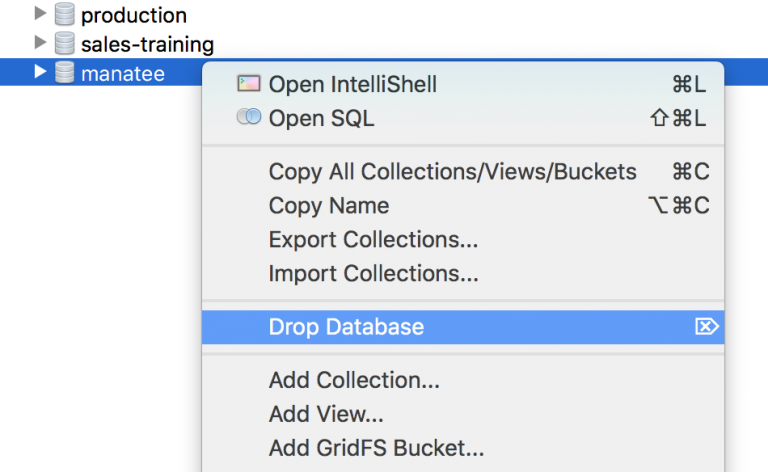Click the production database cylinder icon
This screenshot has width=768, height=472.
click(x=65, y=15)
